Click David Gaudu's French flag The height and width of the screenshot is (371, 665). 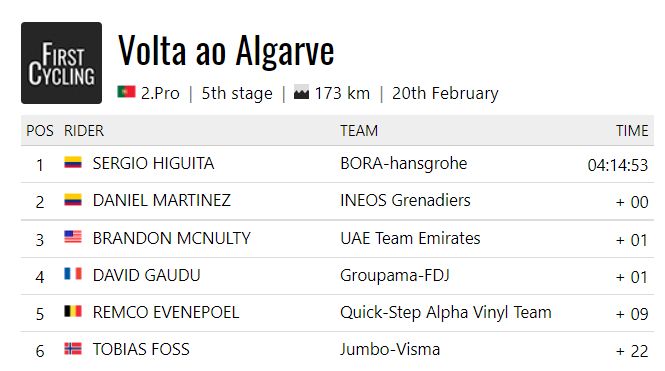point(73,273)
